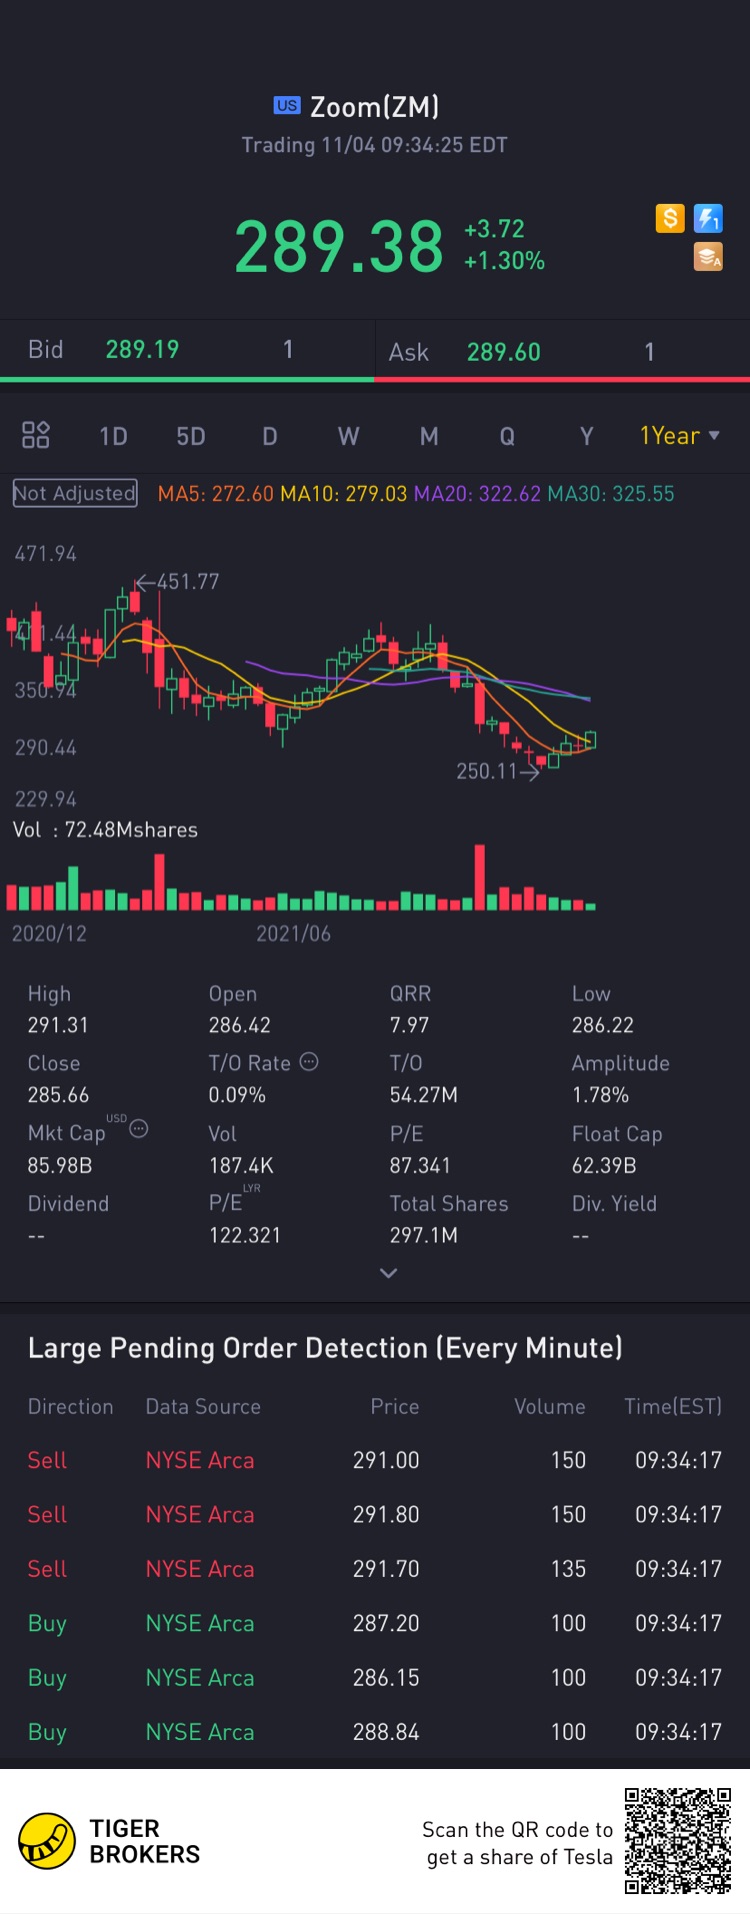Image resolution: width=750 pixels, height=1914 pixels.
Task: Open the chart layout grid icon
Action: coord(36,435)
